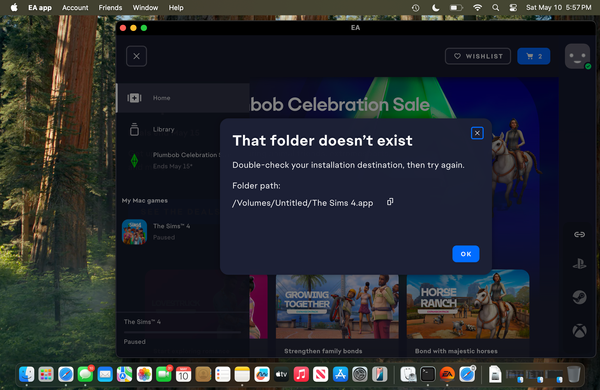The height and width of the screenshot is (390, 600).
Task: Click the PlayStation icon
Action: [579, 264]
